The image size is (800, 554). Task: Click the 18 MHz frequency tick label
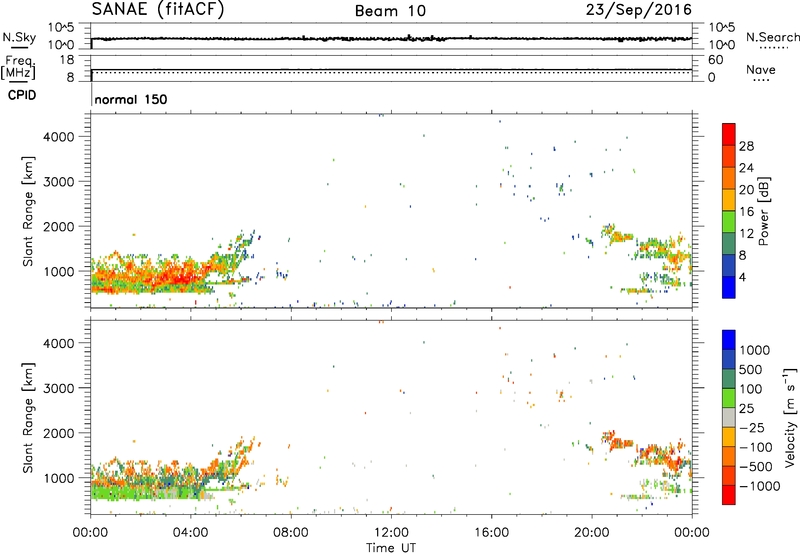point(67,60)
